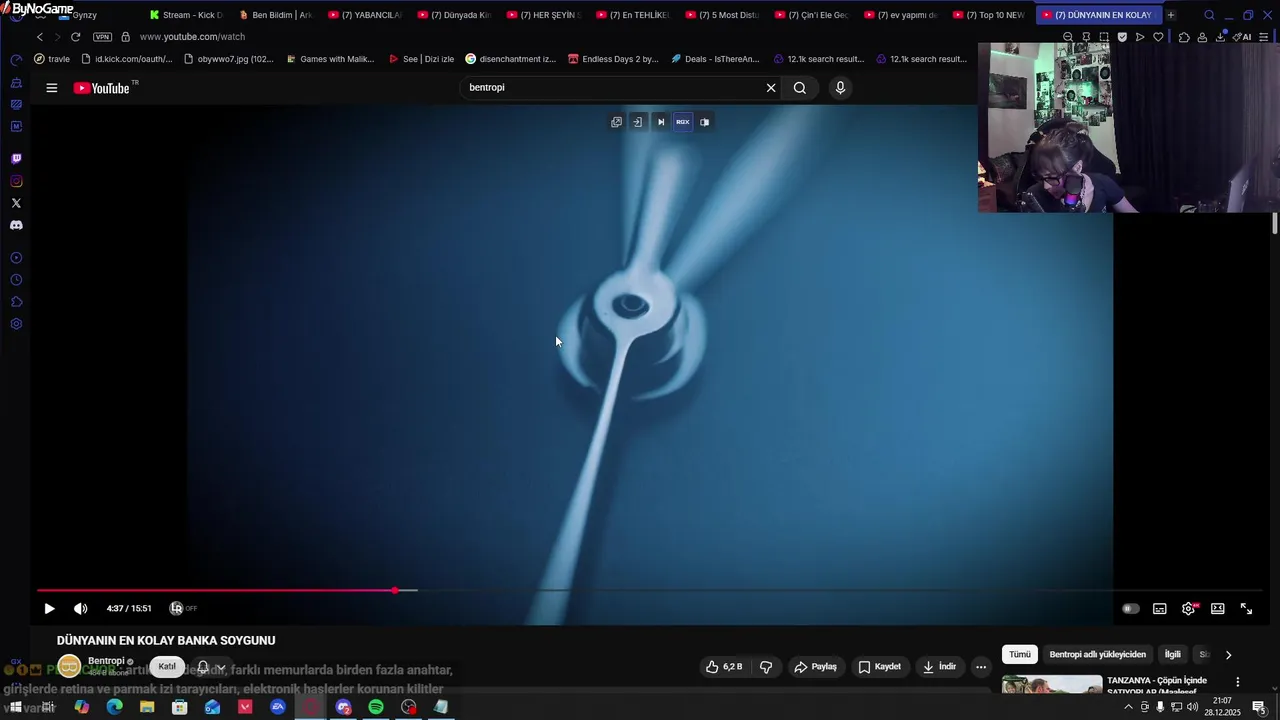The height and width of the screenshot is (720, 1280).
Task: Open options menu for TANZANYA video suggestion
Action: (x=1238, y=682)
